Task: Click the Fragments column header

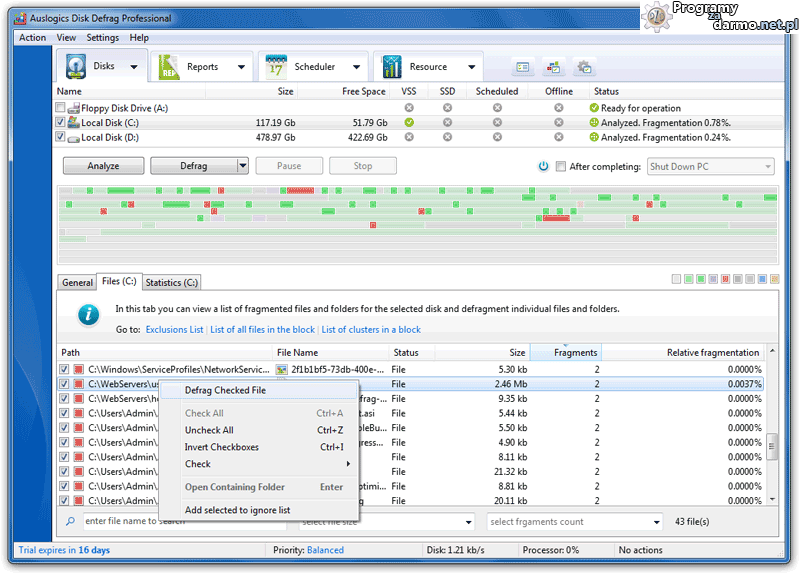Action: tap(575, 352)
